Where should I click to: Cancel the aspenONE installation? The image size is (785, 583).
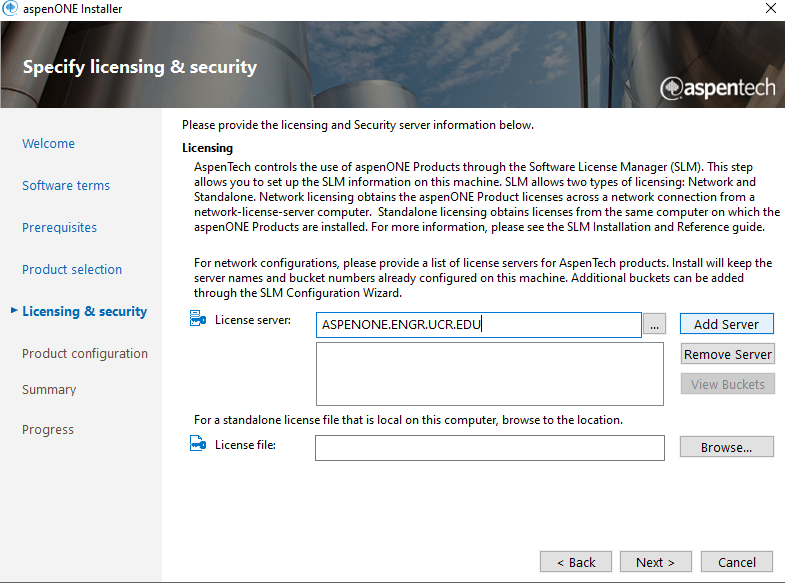click(737, 562)
